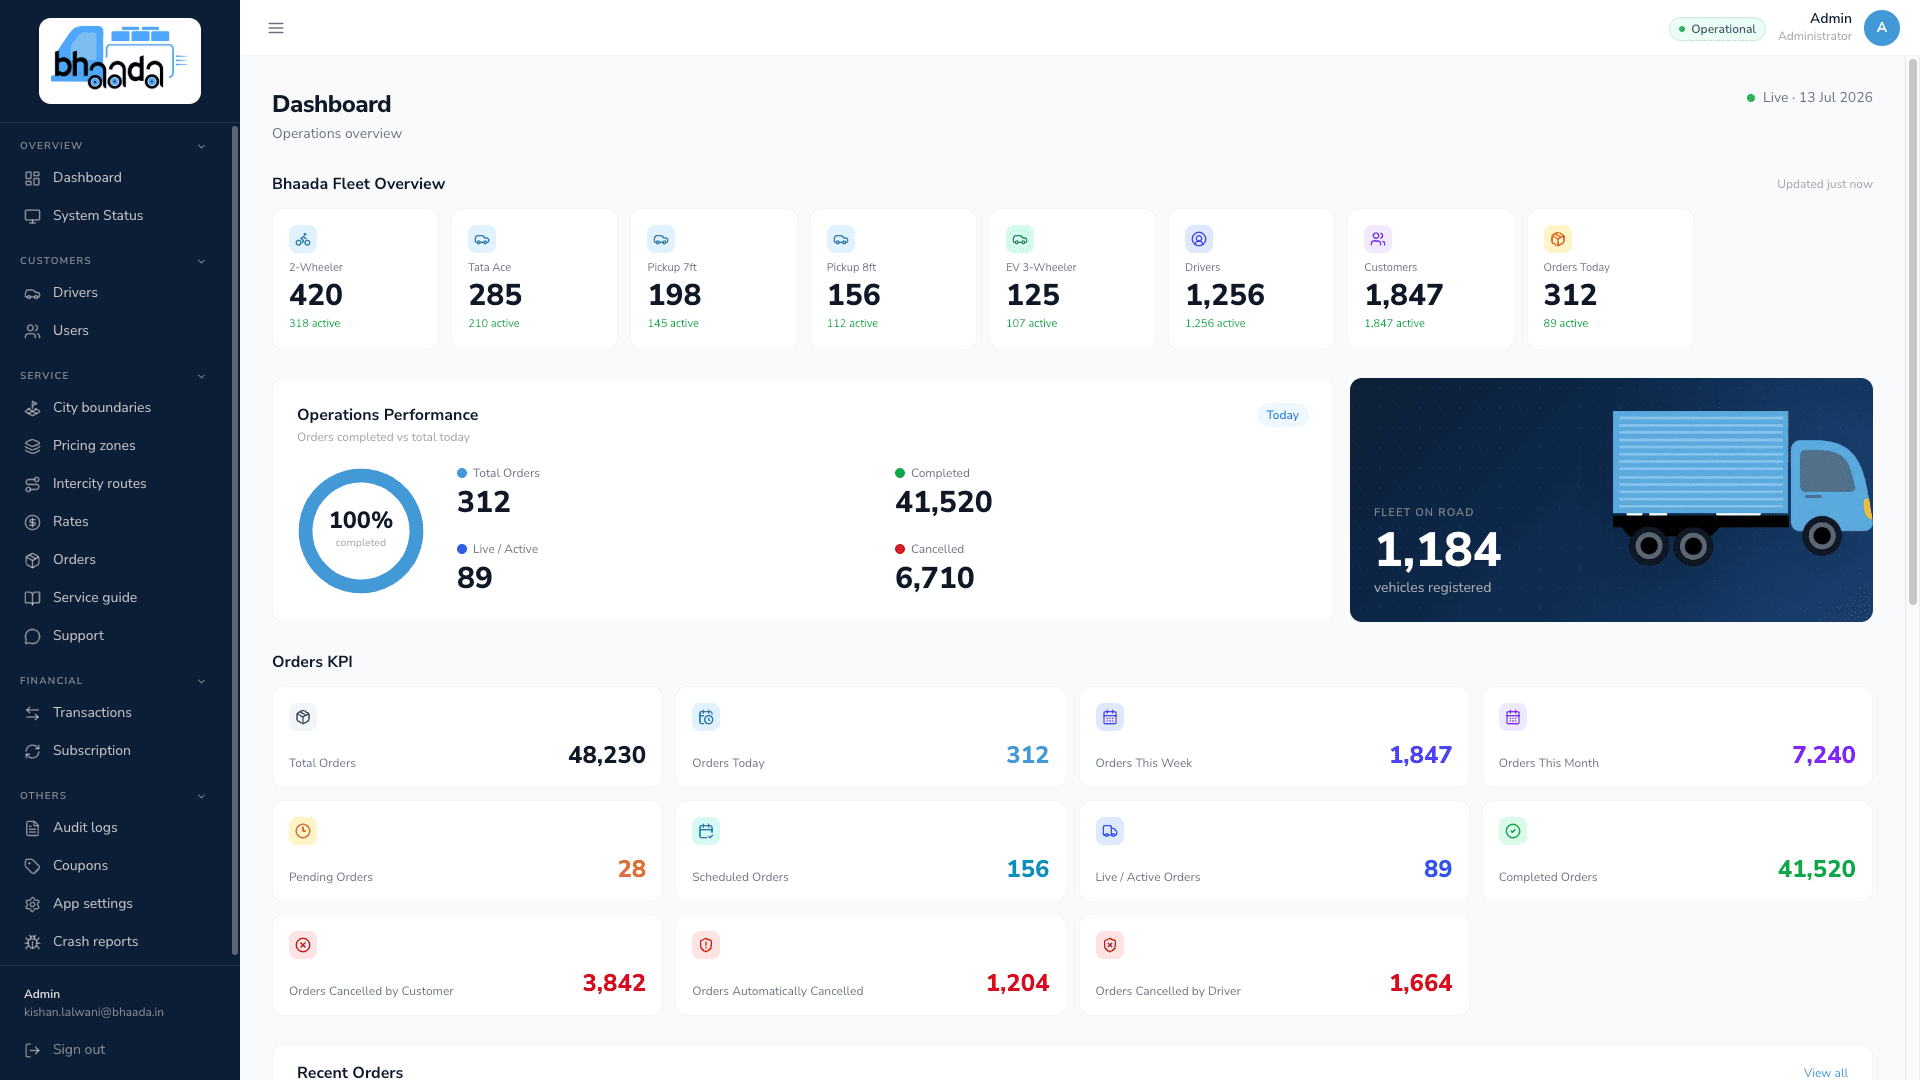Click the Today badge in Operations Performance
1920x1080 pixels.
(x=1282, y=415)
